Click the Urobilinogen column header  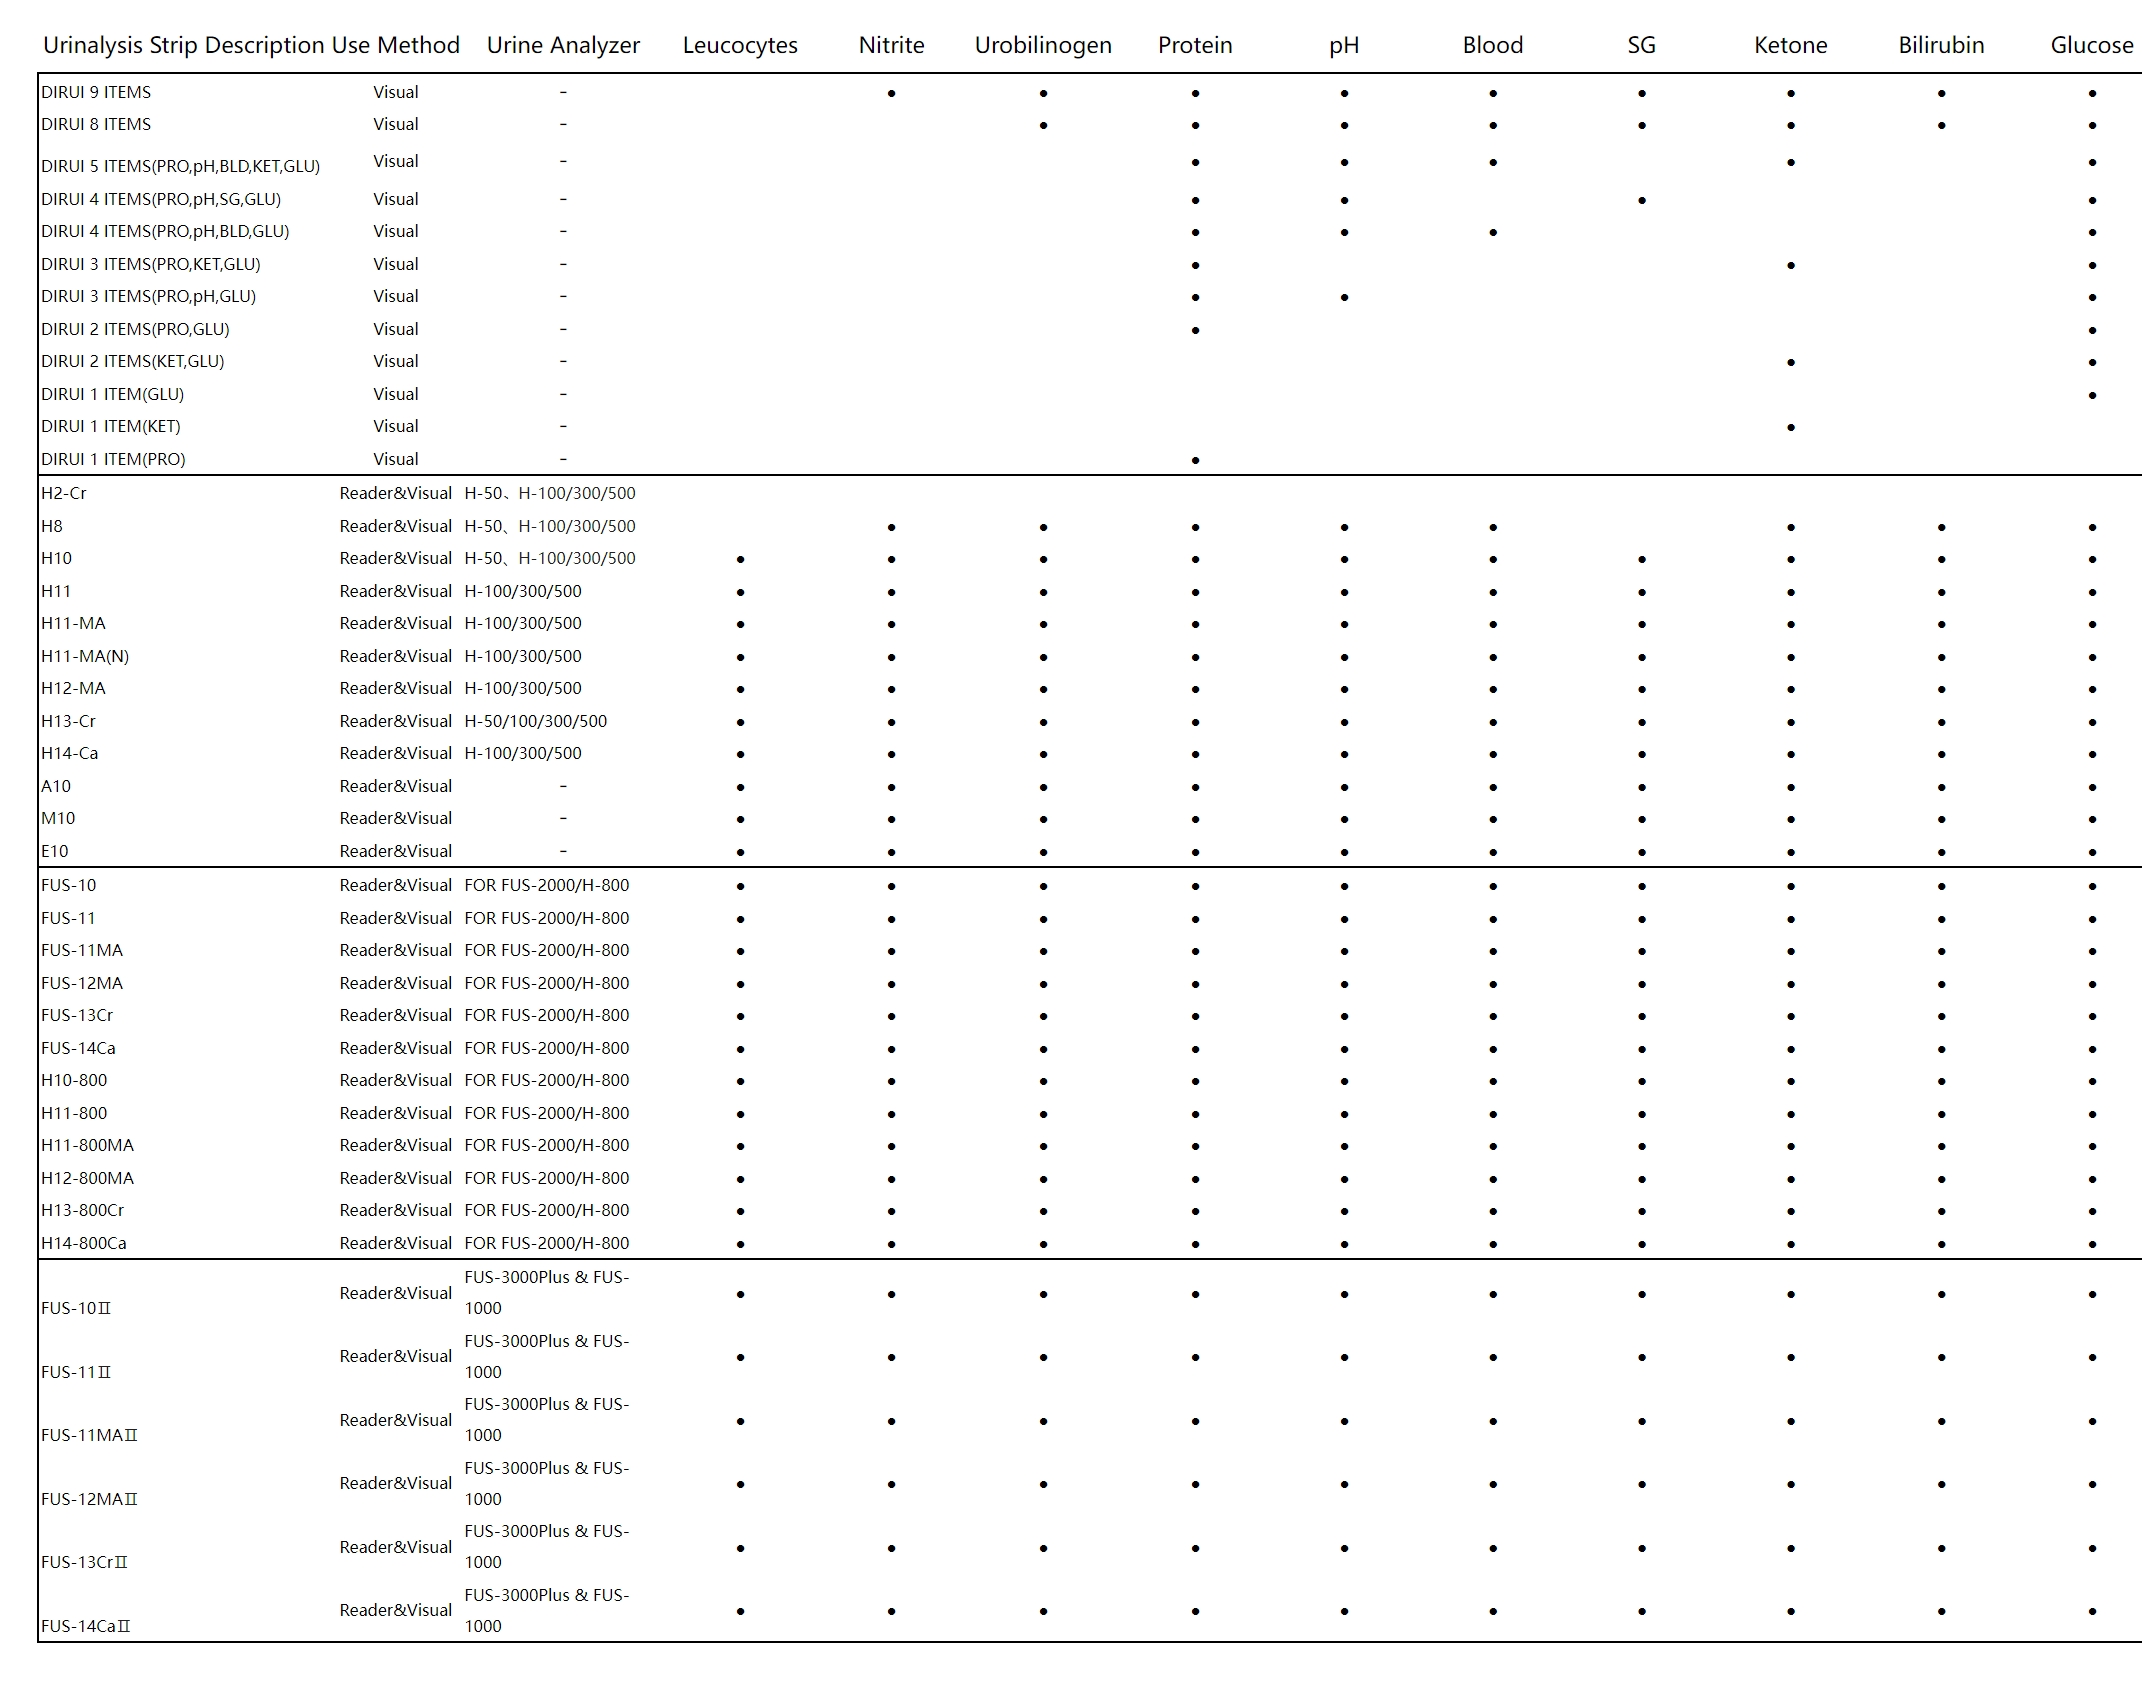pos(1043,46)
